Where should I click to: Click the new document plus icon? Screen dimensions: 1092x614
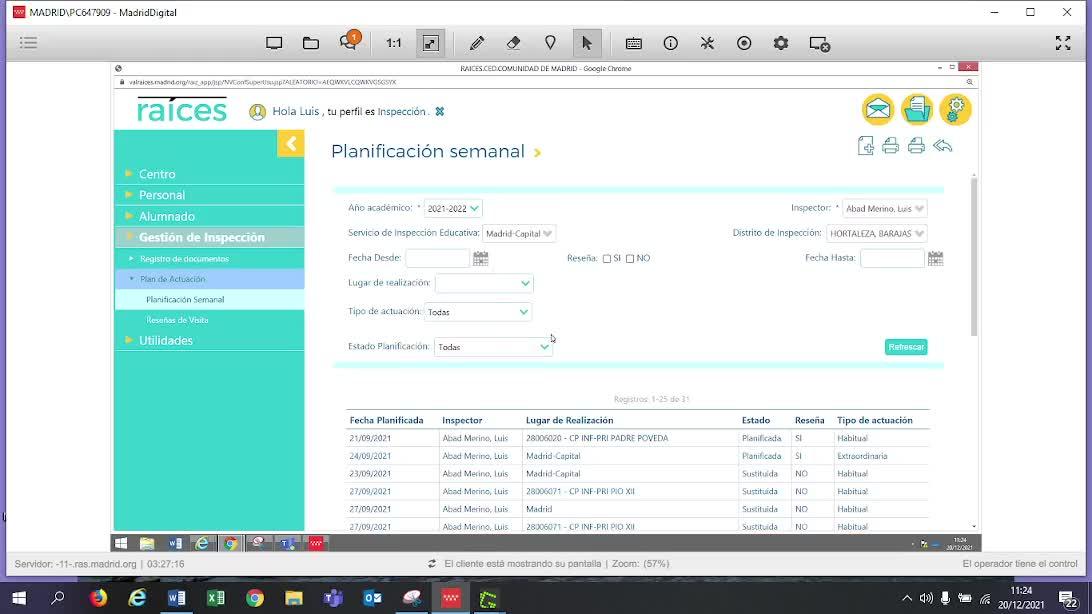tap(866, 147)
